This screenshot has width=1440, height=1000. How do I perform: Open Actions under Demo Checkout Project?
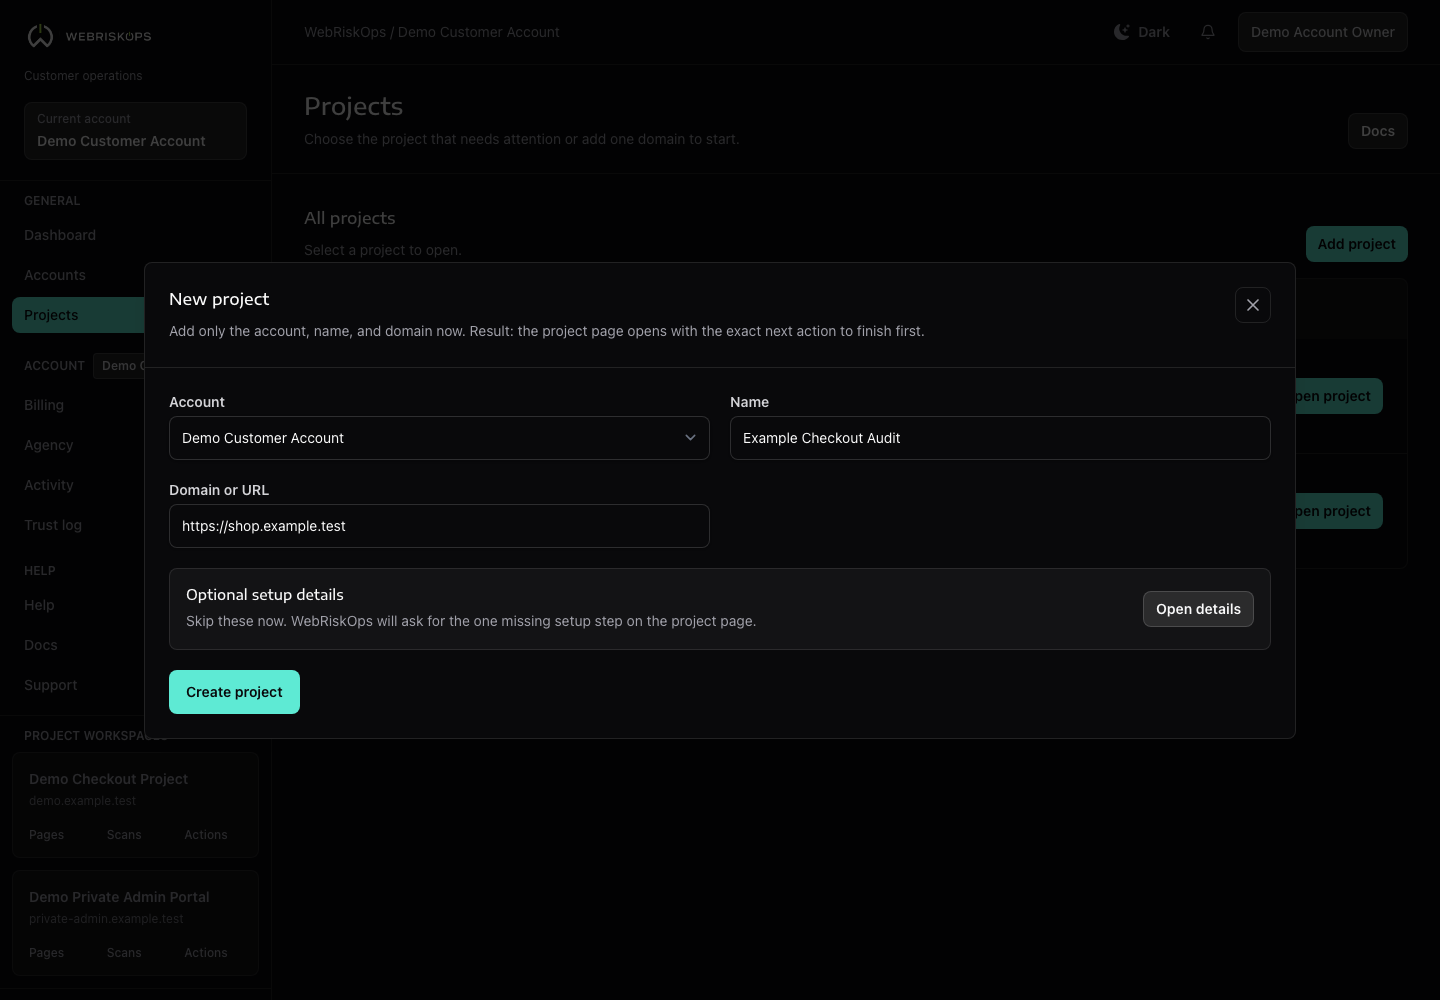coord(206,835)
